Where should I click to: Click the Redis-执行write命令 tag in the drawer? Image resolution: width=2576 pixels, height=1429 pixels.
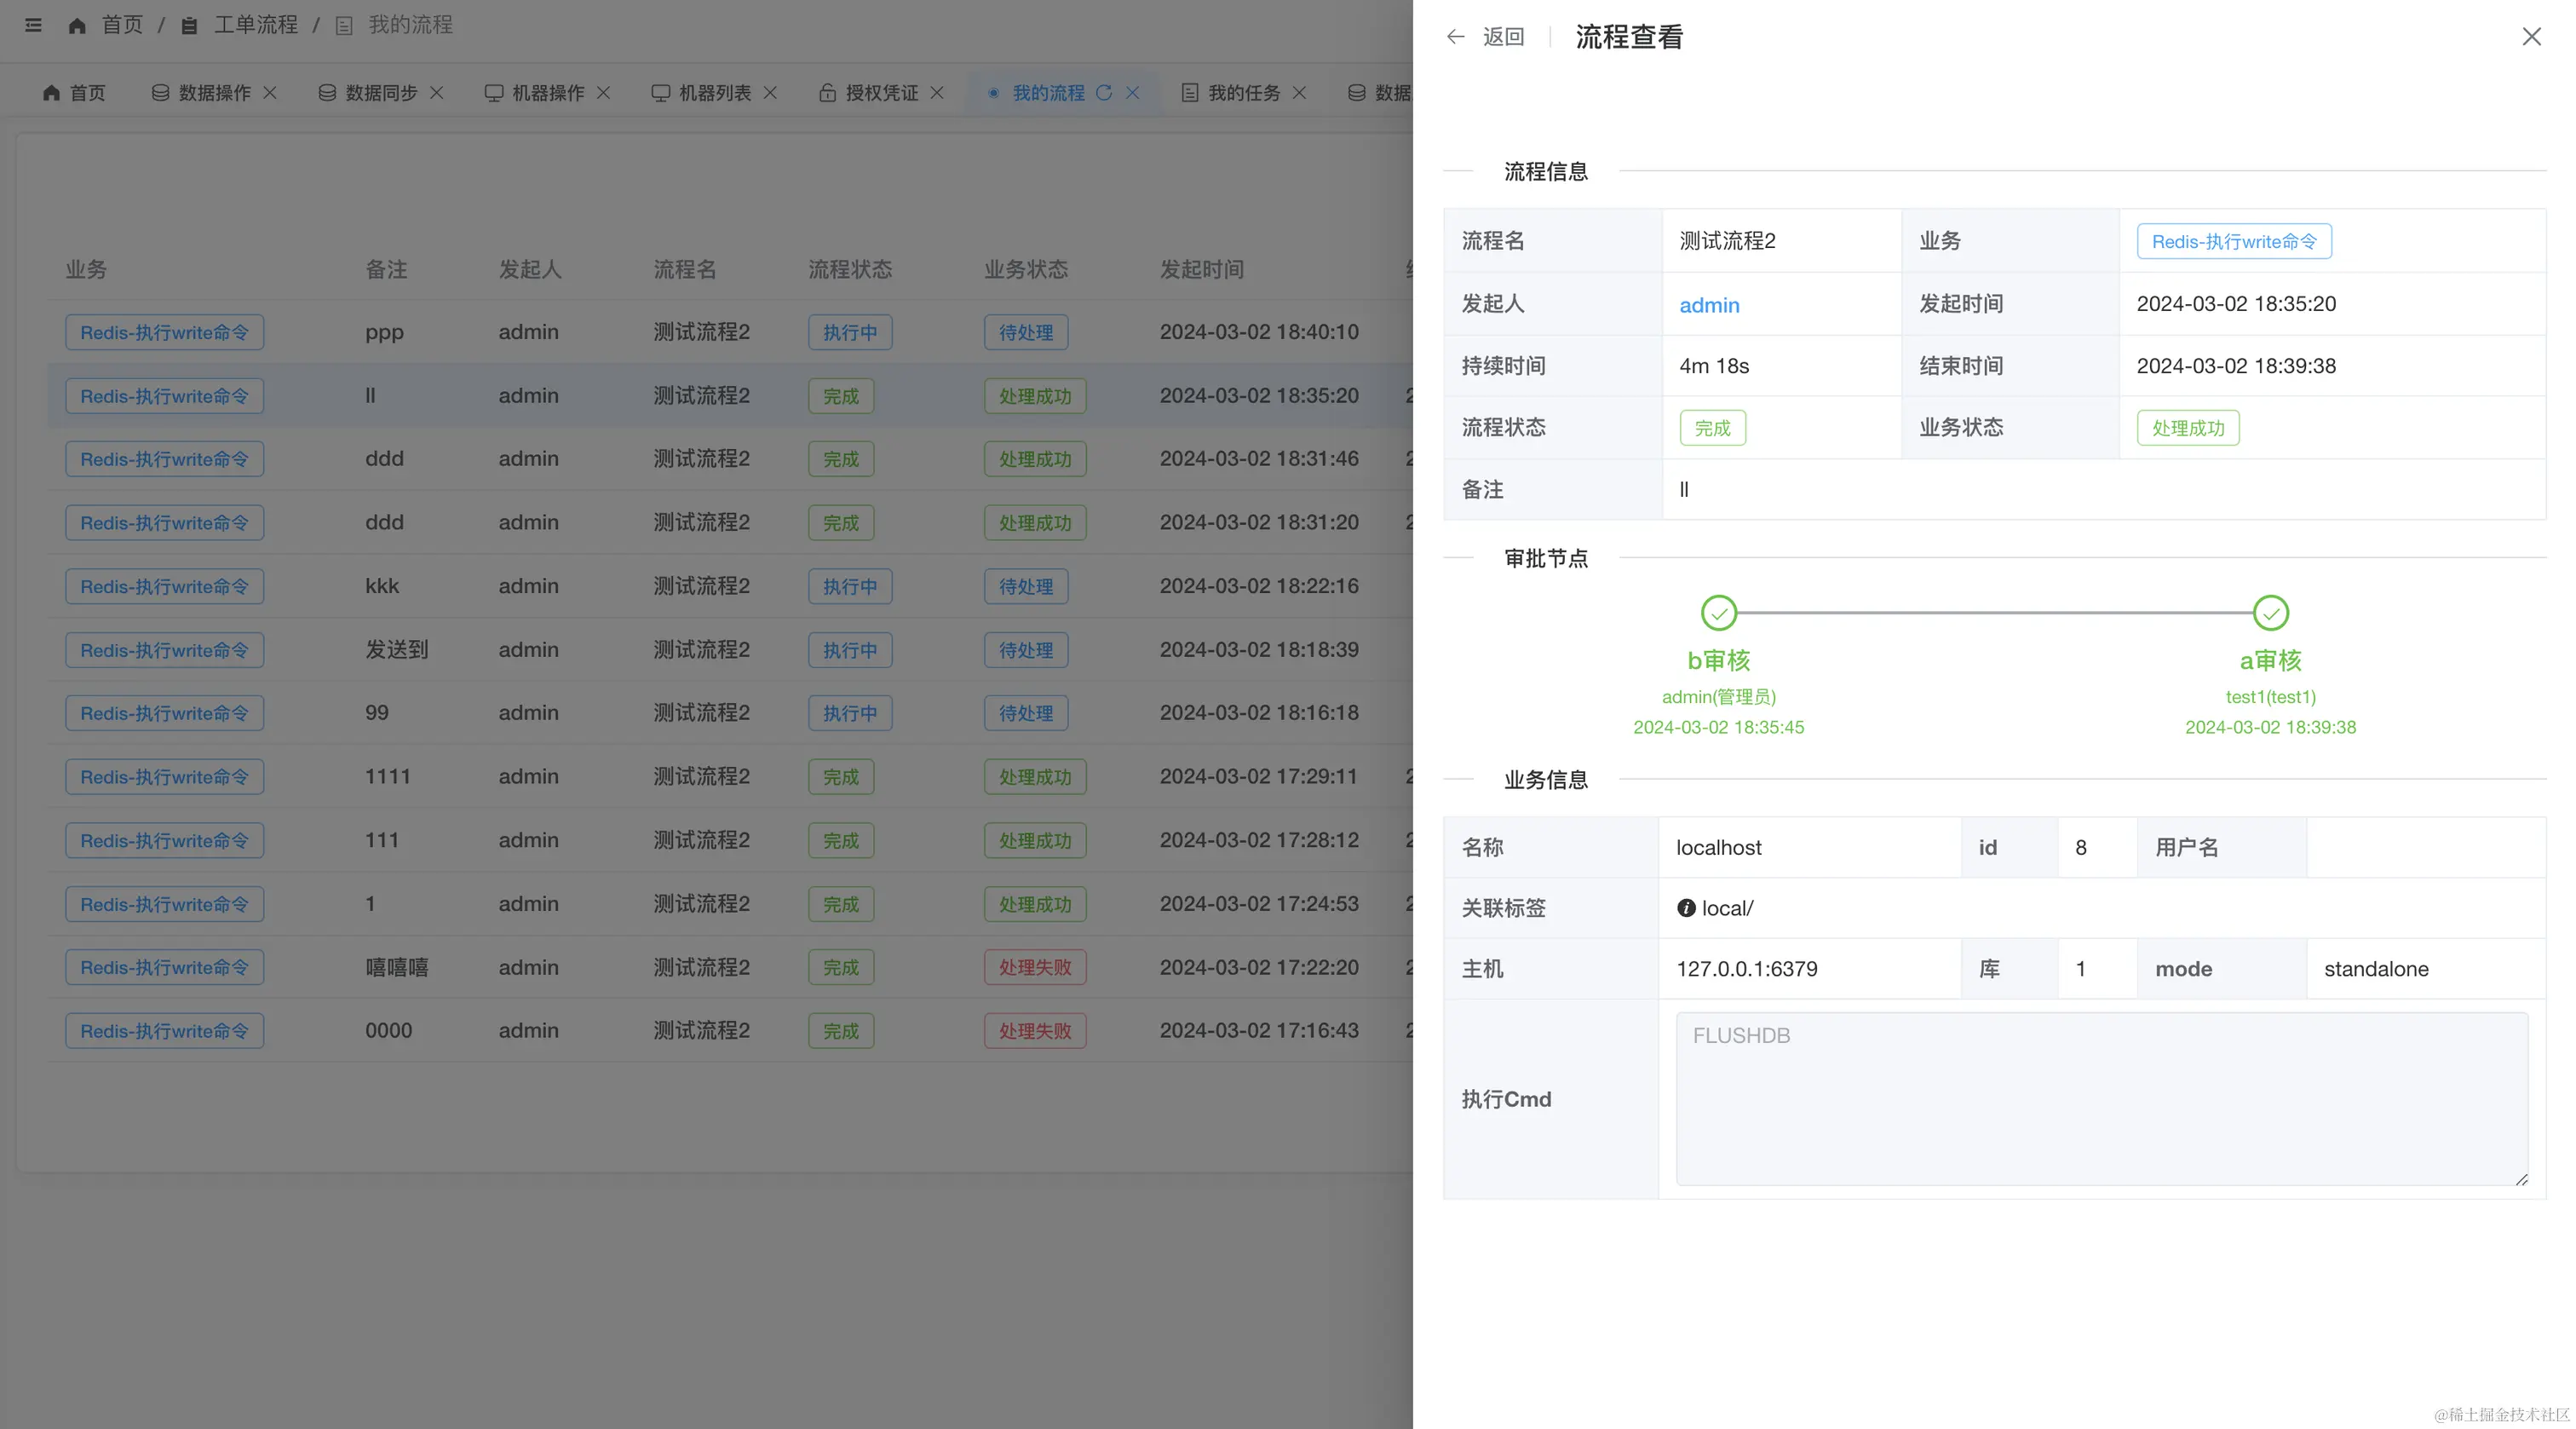pyautogui.click(x=2233, y=241)
